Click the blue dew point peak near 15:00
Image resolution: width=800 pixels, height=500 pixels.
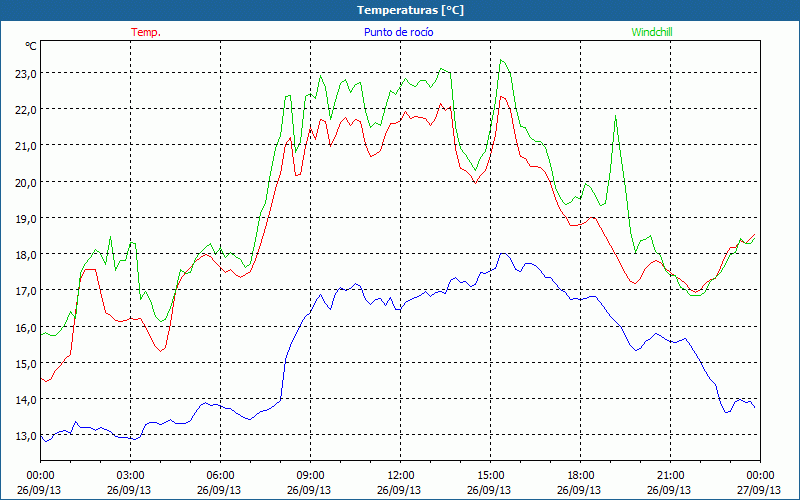[x=503, y=253]
